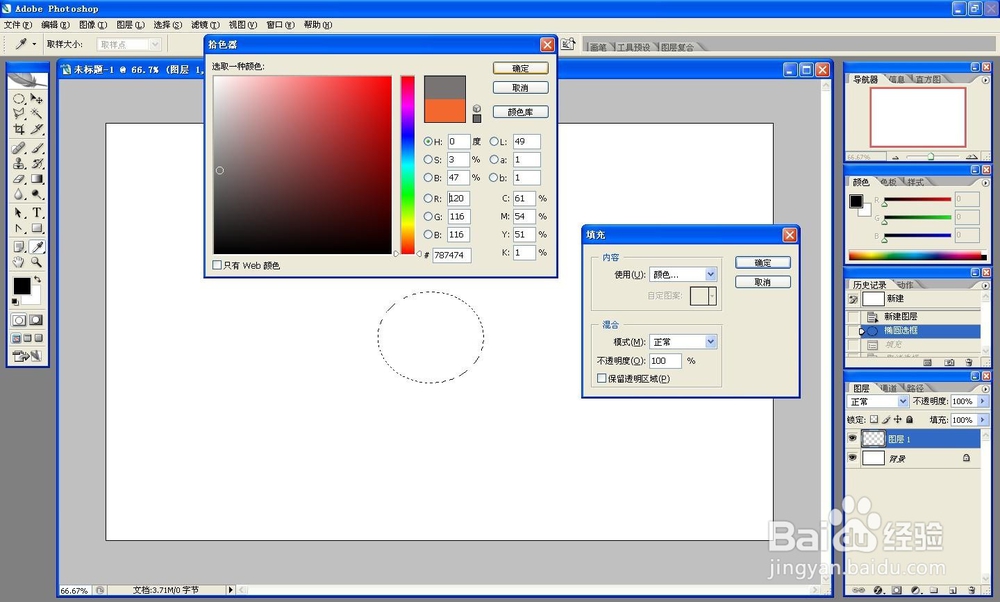Open the 图像 menu

[x=93, y=25]
